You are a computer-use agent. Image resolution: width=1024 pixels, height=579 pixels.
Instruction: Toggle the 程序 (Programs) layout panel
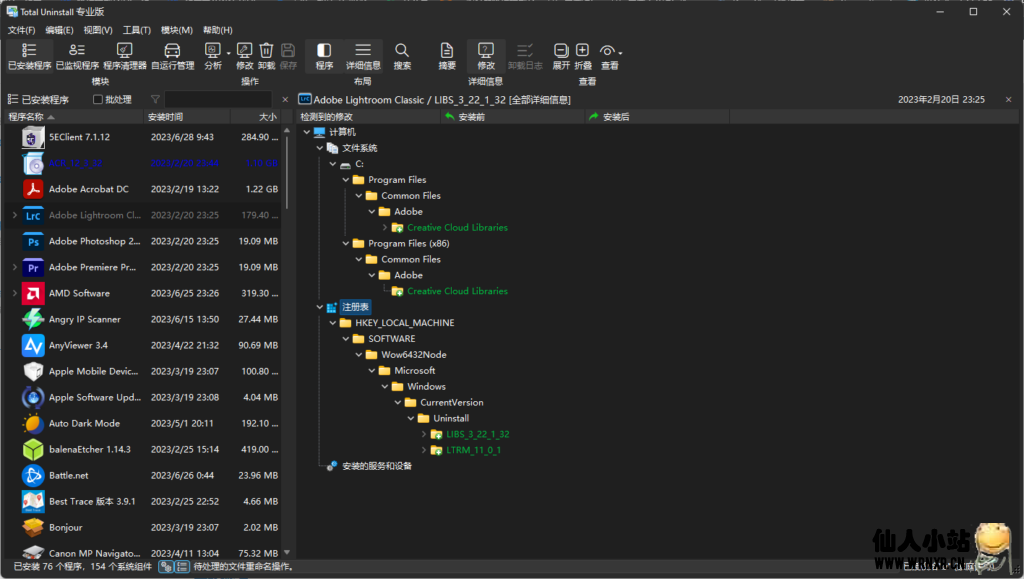pyautogui.click(x=324, y=56)
